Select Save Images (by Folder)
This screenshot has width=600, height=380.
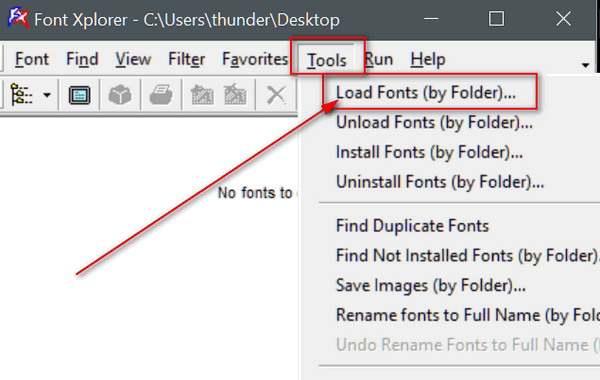point(431,285)
